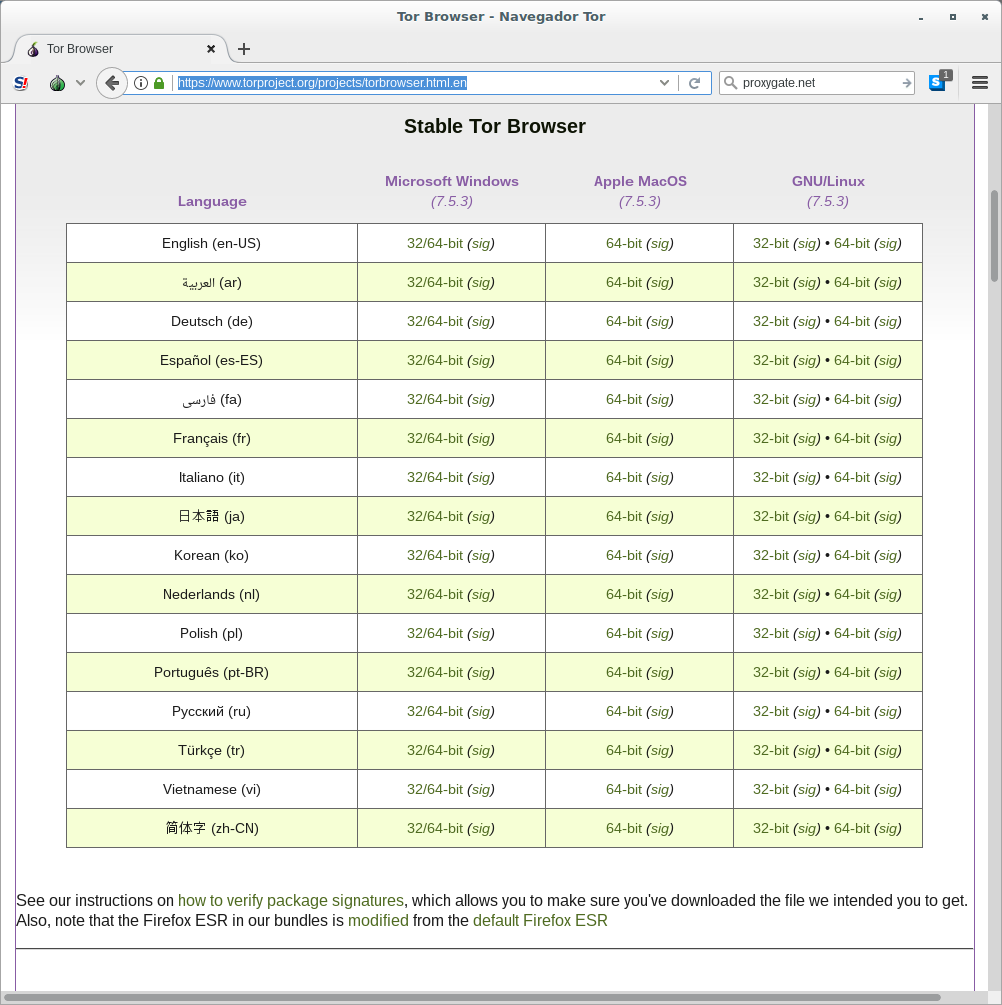The width and height of the screenshot is (1002, 1005).
Task: Open the Tor onion button
Action: (58, 83)
